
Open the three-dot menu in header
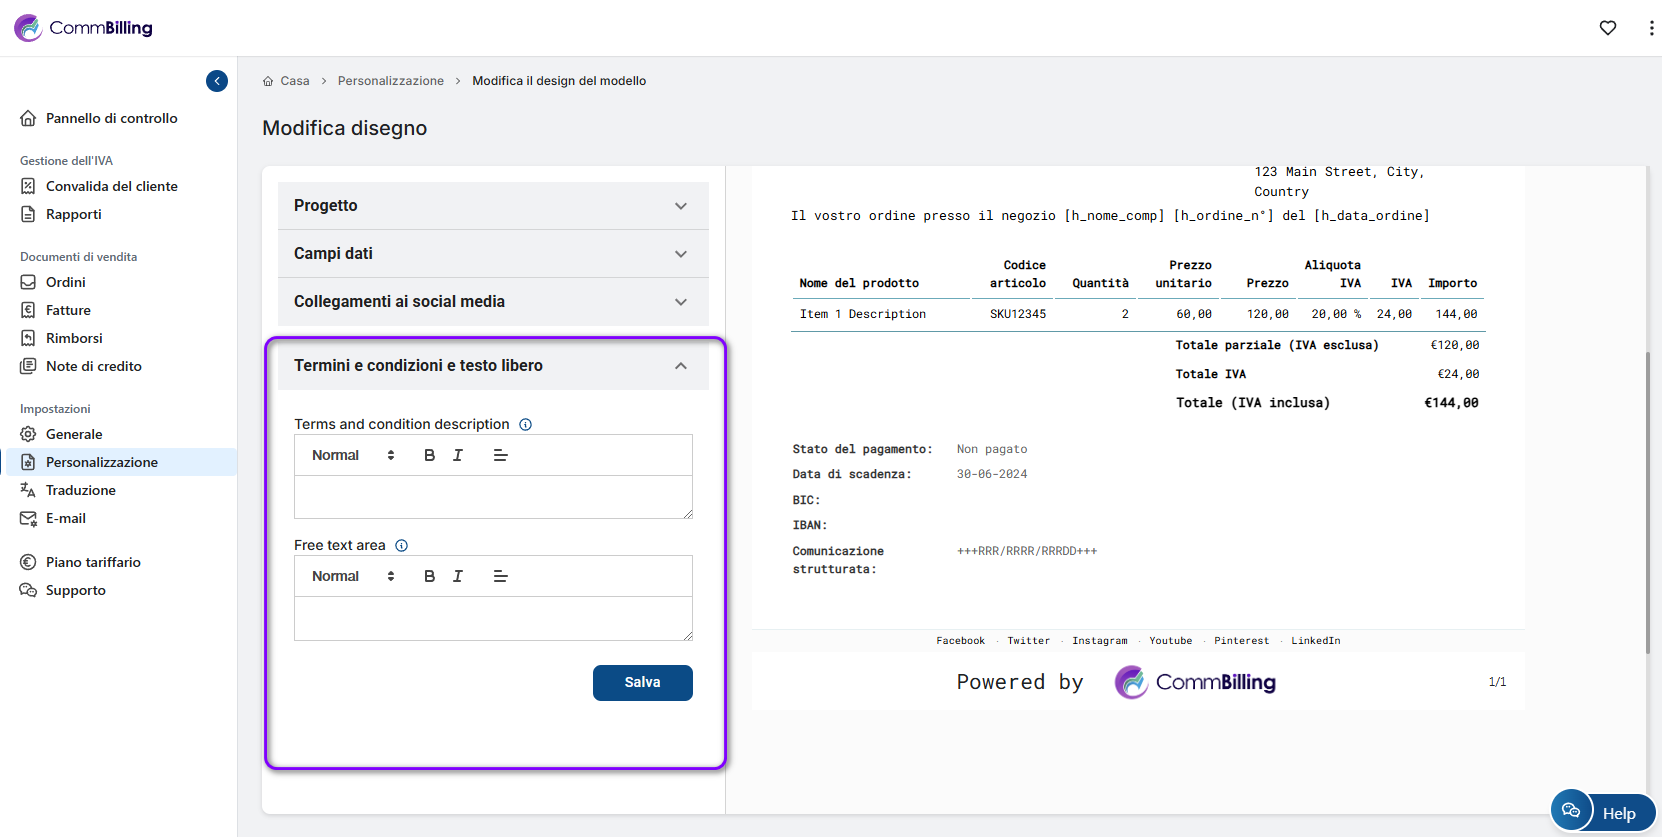(1650, 28)
